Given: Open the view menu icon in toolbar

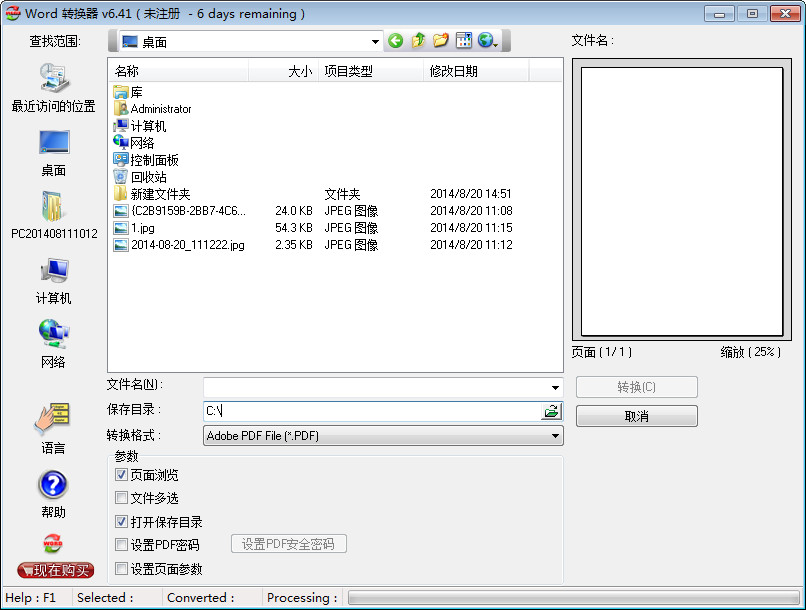Looking at the screenshot, I should click(x=463, y=41).
